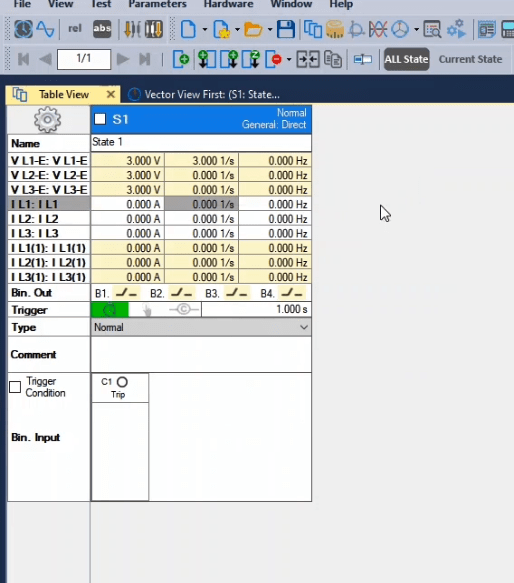Click the Save diskette icon in toolbar
Screen dimensions: 514x583
point(286,29)
